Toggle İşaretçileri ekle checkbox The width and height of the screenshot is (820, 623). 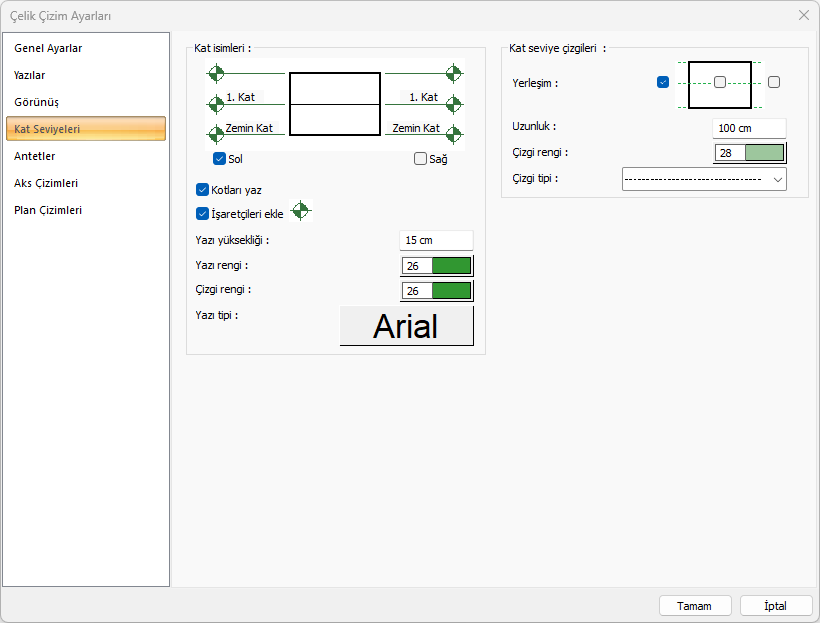(203, 213)
